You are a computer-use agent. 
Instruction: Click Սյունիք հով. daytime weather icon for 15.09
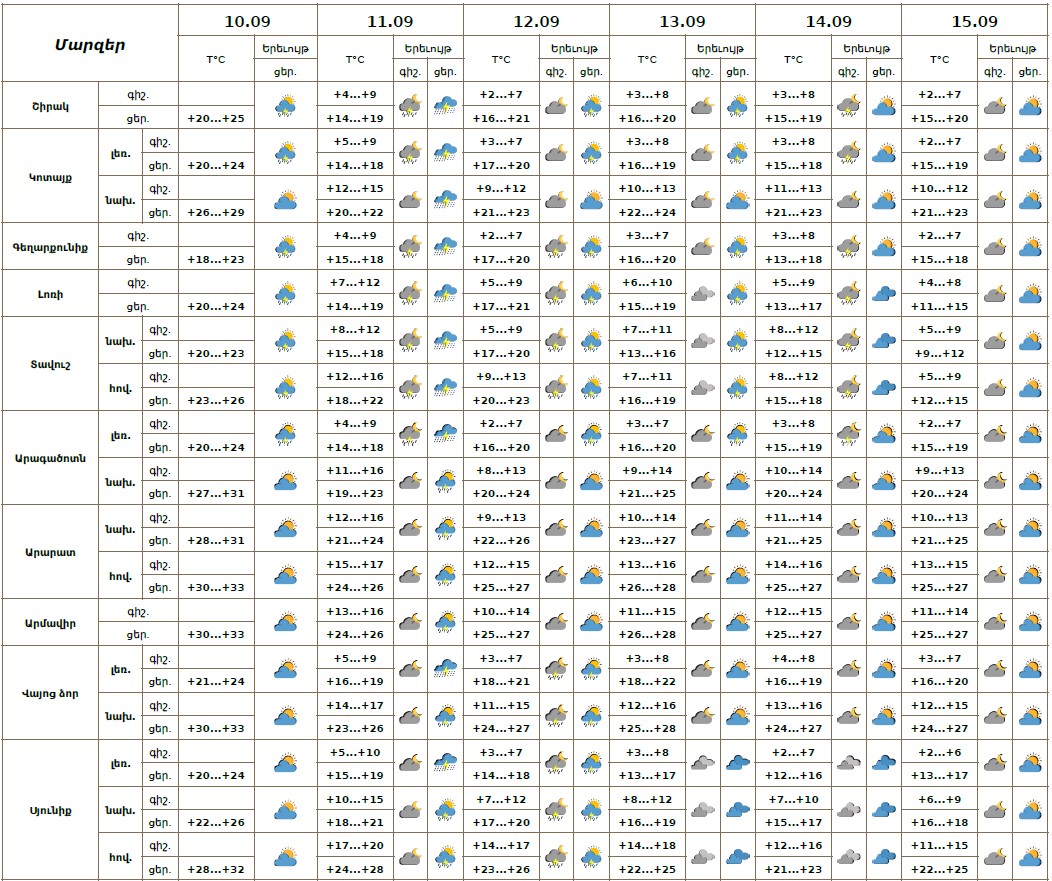click(1030, 857)
